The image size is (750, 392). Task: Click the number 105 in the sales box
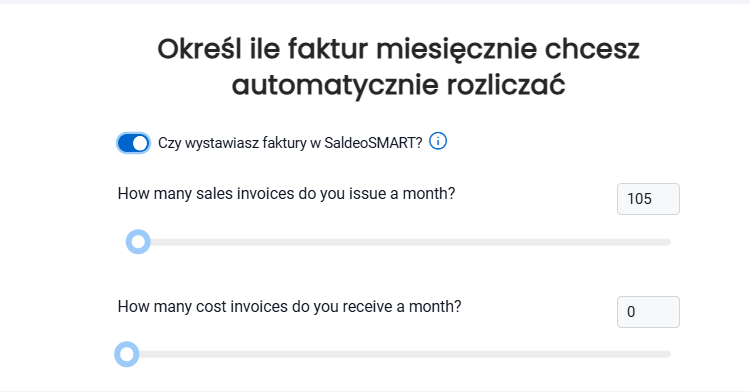(640, 199)
